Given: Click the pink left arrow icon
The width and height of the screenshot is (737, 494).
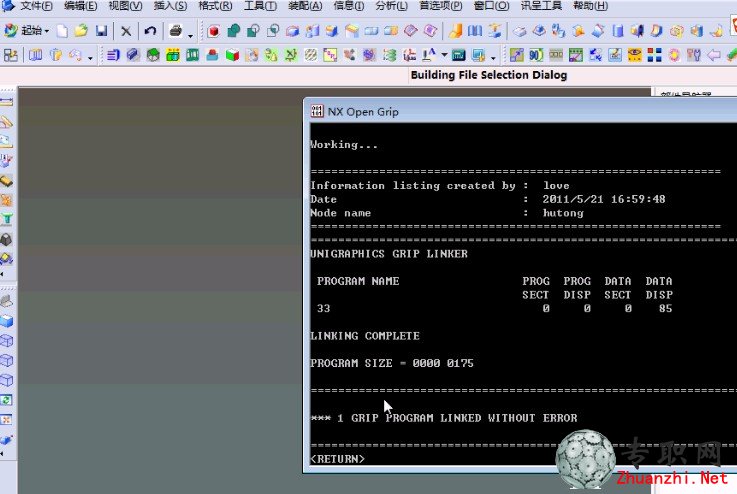Looking at the screenshot, I should pyautogui.click(x=713, y=55).
